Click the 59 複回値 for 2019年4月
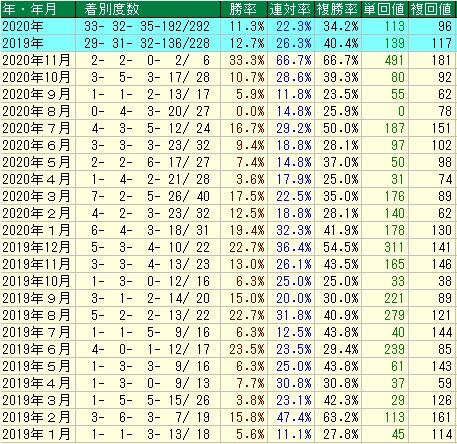Image resolution: width=457 pixels, height=444 pixels. click(445, 383)
